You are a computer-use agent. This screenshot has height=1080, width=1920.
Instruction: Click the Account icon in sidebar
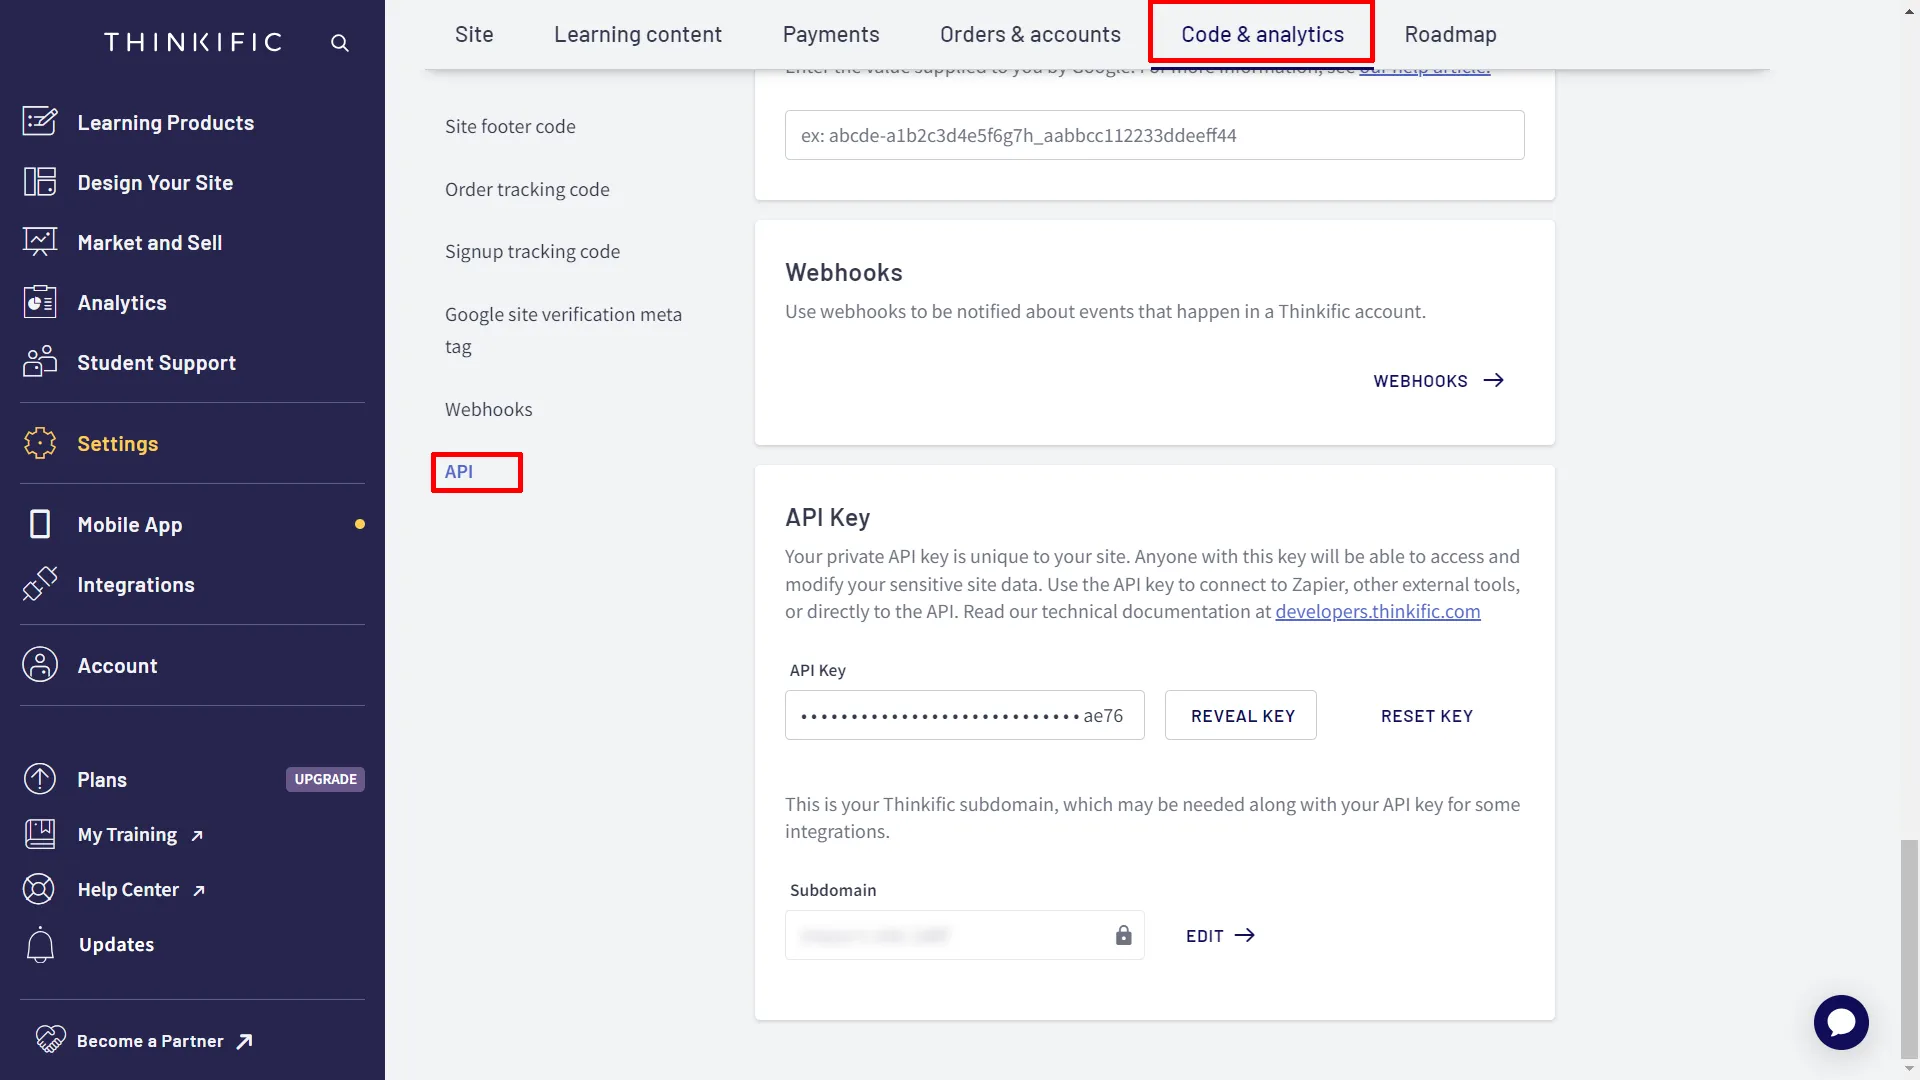[x=42, y=665]
